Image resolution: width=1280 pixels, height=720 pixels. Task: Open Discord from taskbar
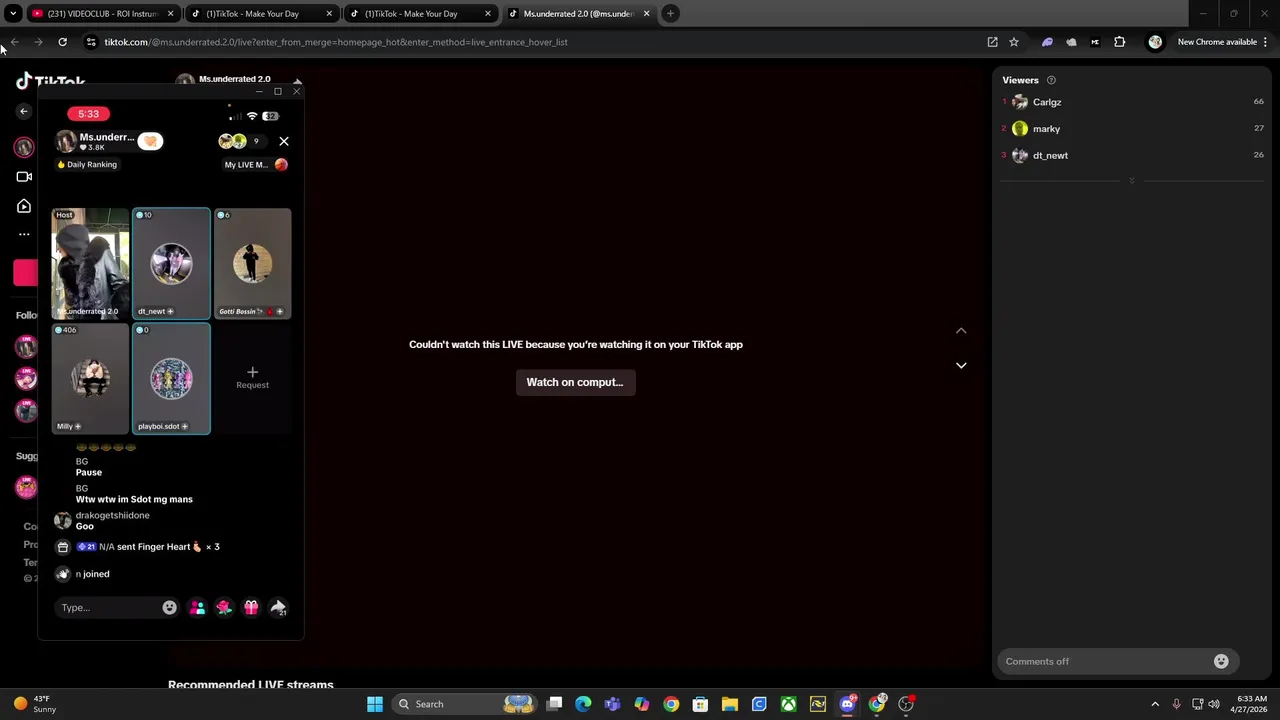click(848, 704)
